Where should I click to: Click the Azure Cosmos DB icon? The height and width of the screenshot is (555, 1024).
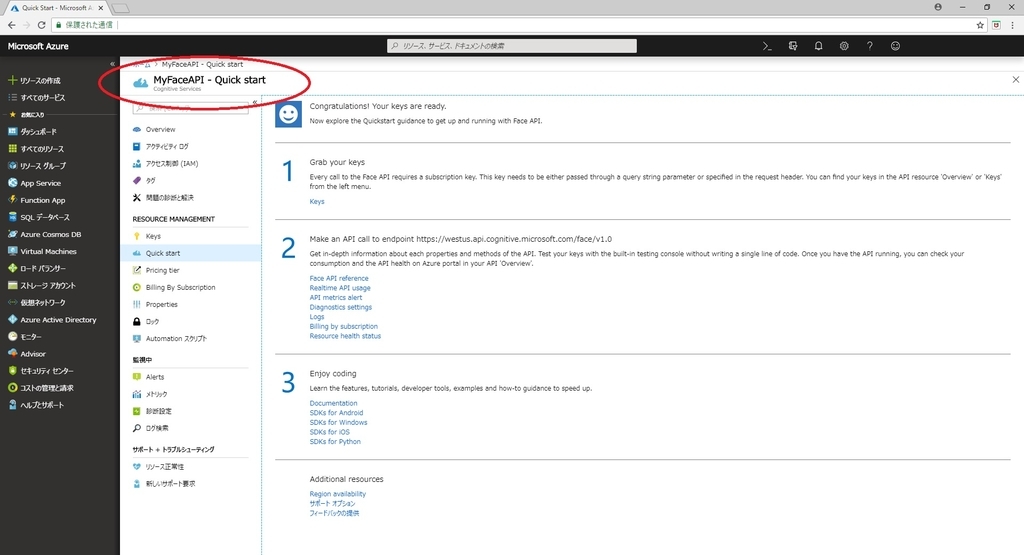pyautogui.click(x=12, y=234)
